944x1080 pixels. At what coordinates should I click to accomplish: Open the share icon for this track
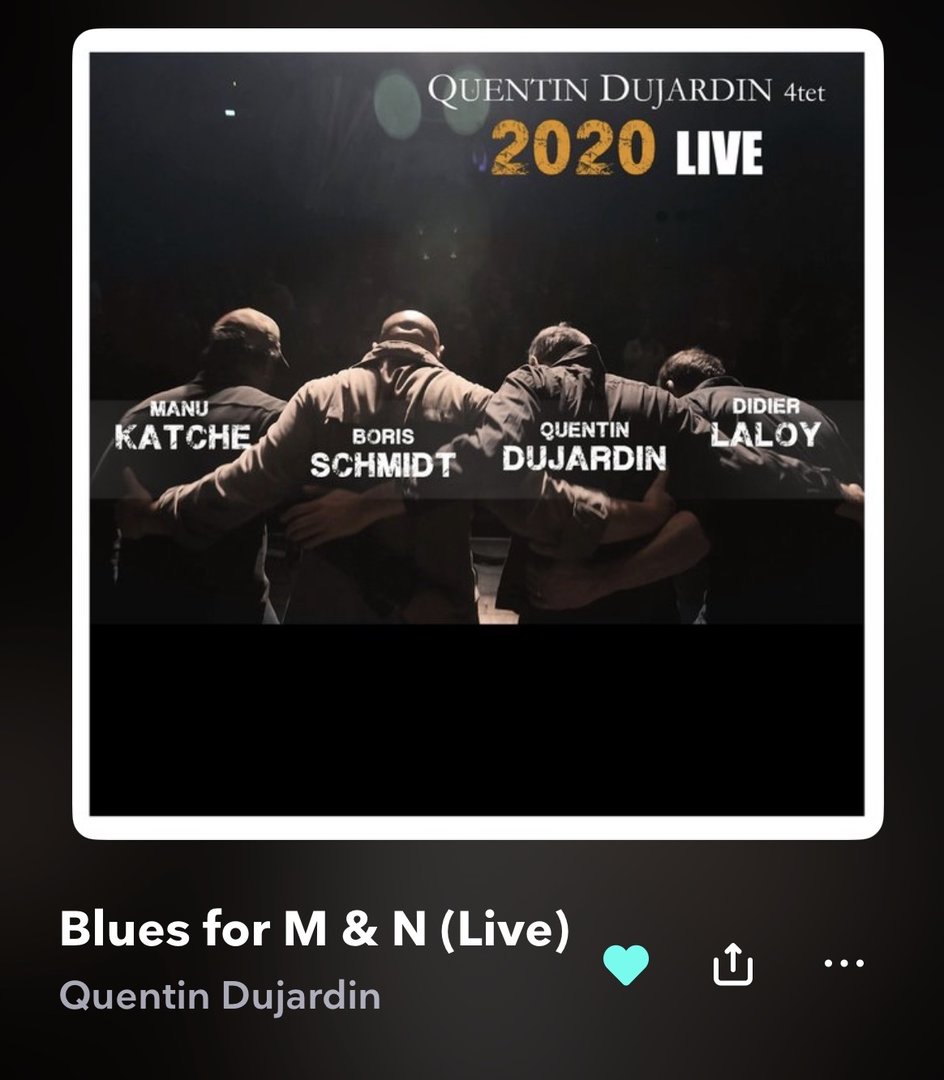coord(733,964)
